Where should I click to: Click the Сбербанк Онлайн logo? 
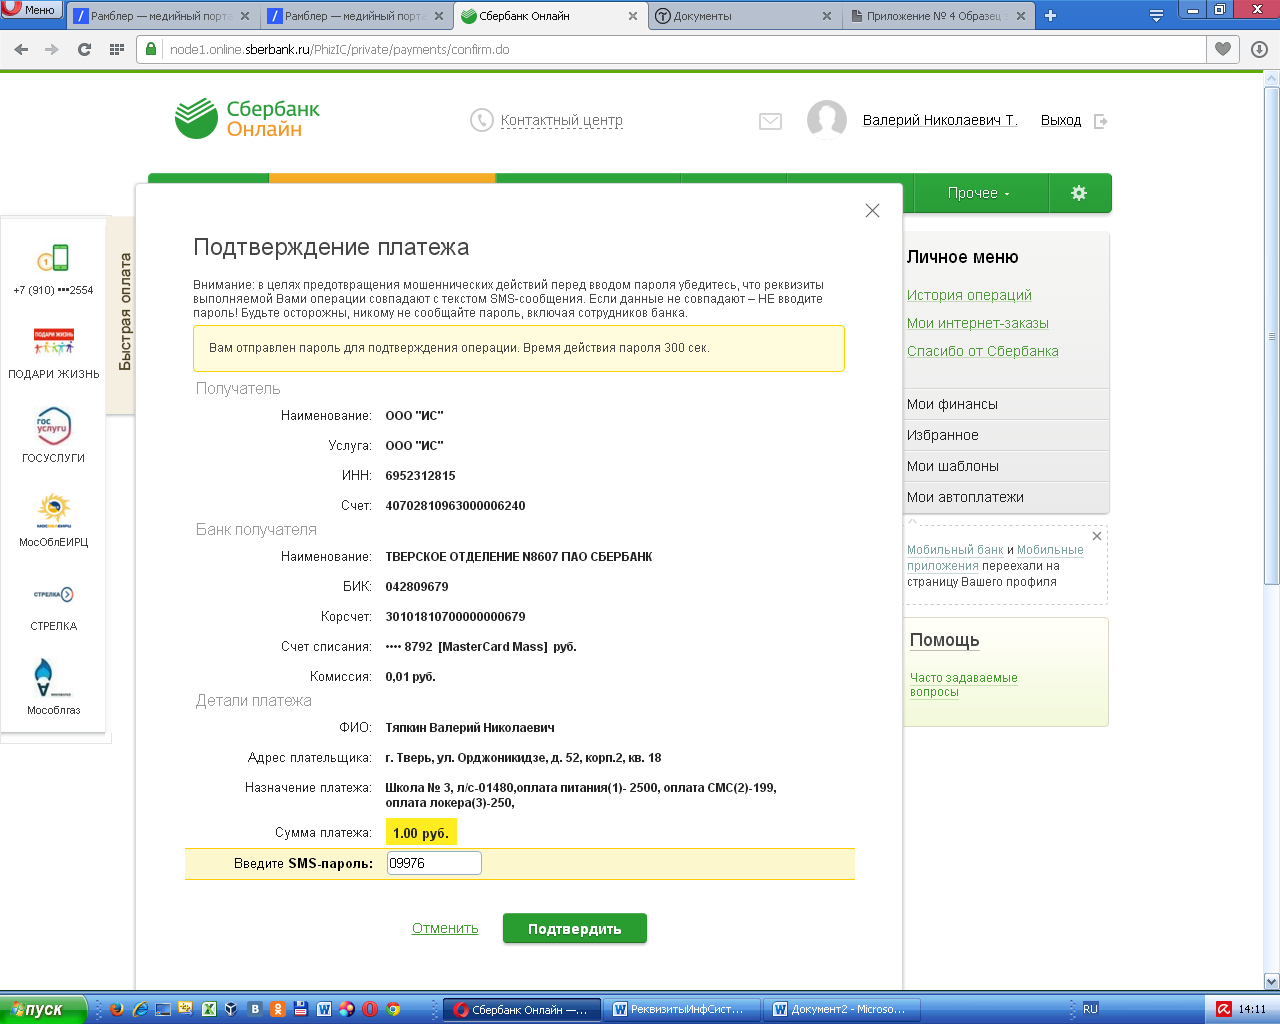[247, 119]
